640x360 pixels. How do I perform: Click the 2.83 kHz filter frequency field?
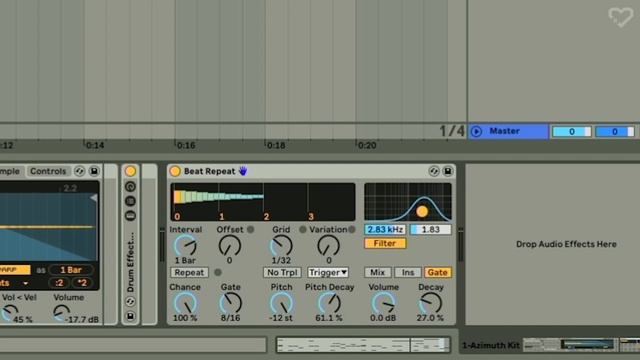pyautogui.click(x=385, y=229)
